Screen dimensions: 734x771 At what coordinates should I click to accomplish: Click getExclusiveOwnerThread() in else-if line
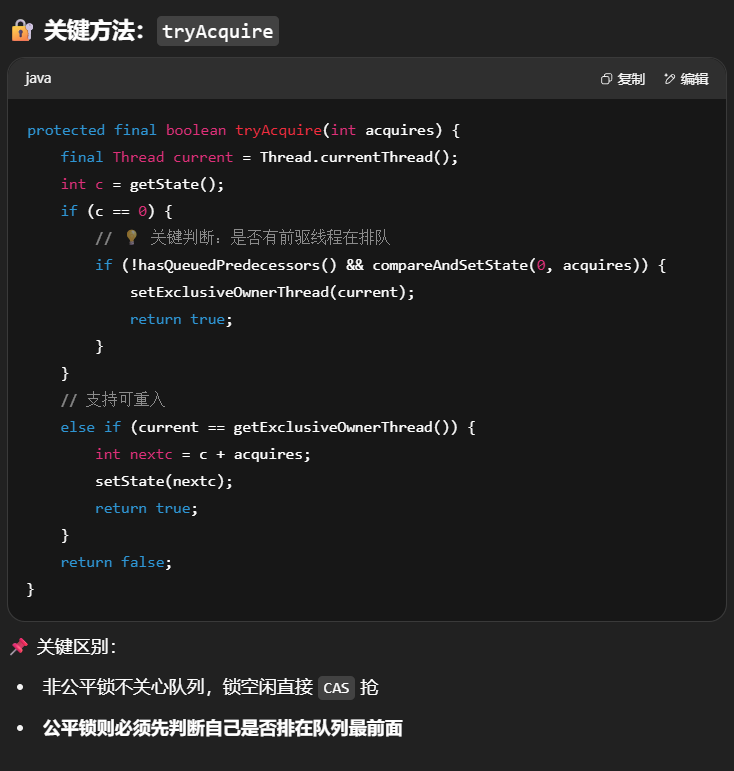point(345,427)
